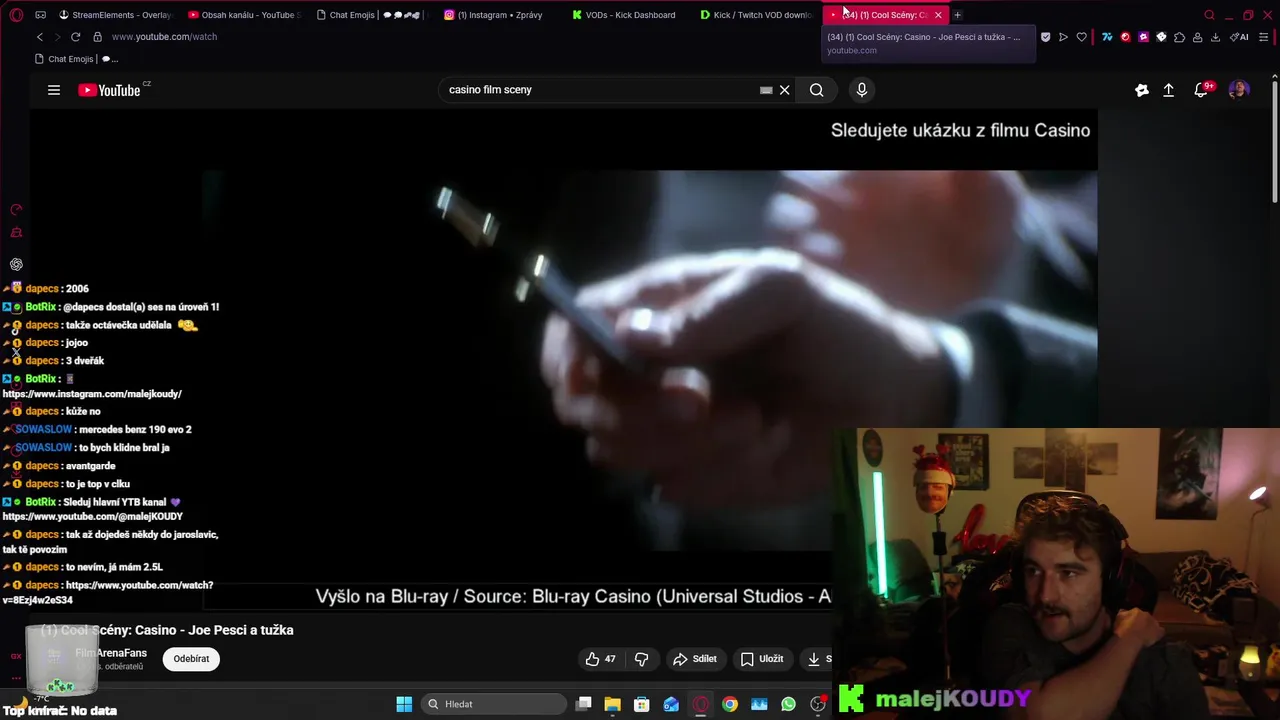Screen dimensions: 1280x720
Task: Open Outlook from the taskbar
Action: tap(671, 704)
